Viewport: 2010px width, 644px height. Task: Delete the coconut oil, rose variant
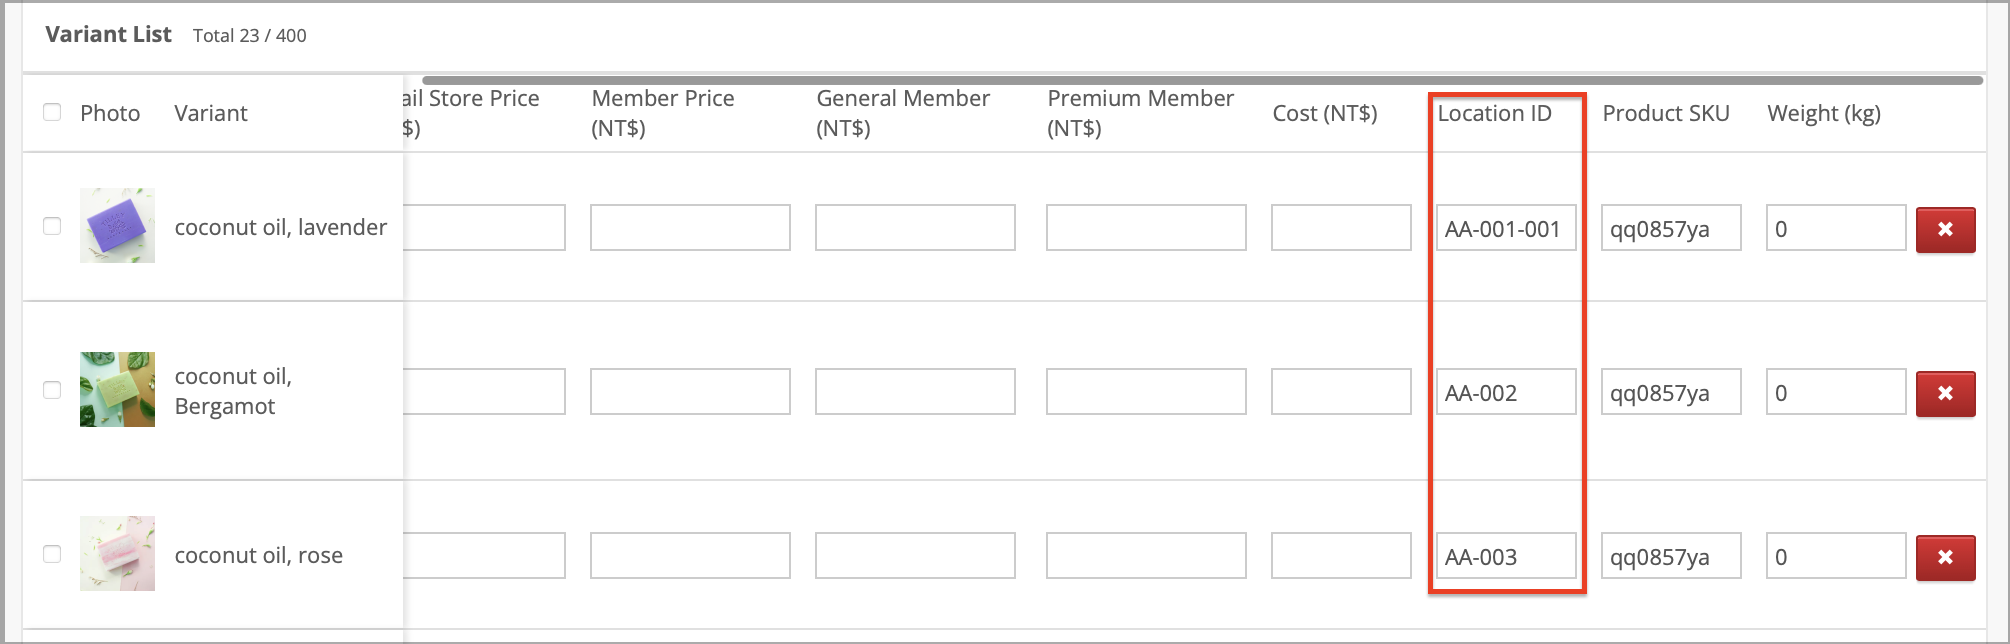click(1945, 557)
